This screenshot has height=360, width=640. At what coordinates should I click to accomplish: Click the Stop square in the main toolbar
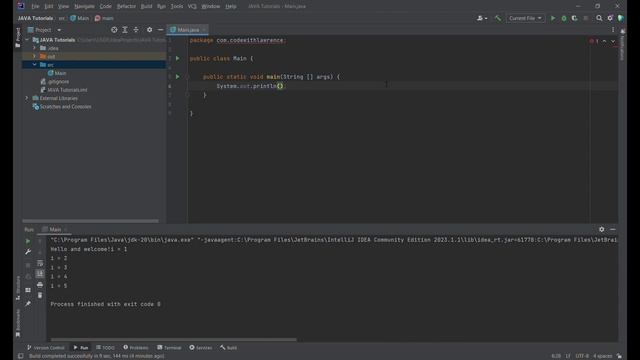pyautogui.click(x=586, y=18)
